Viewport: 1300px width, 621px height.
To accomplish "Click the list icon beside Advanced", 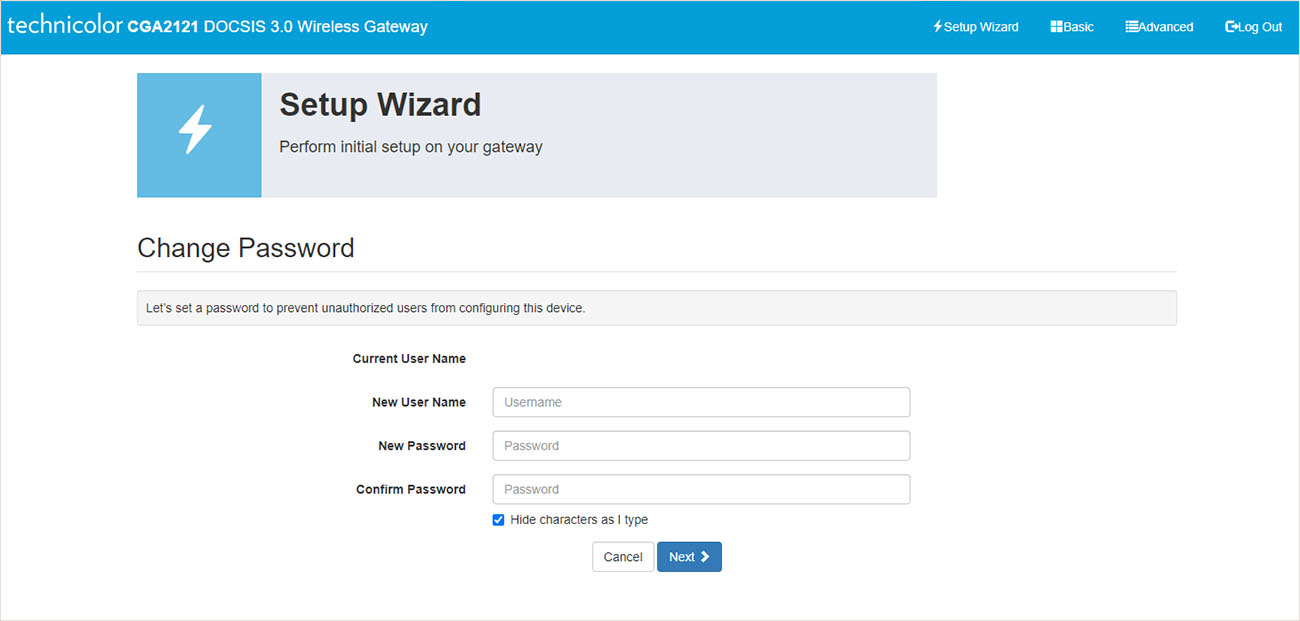I will (x=1131, y=27).
